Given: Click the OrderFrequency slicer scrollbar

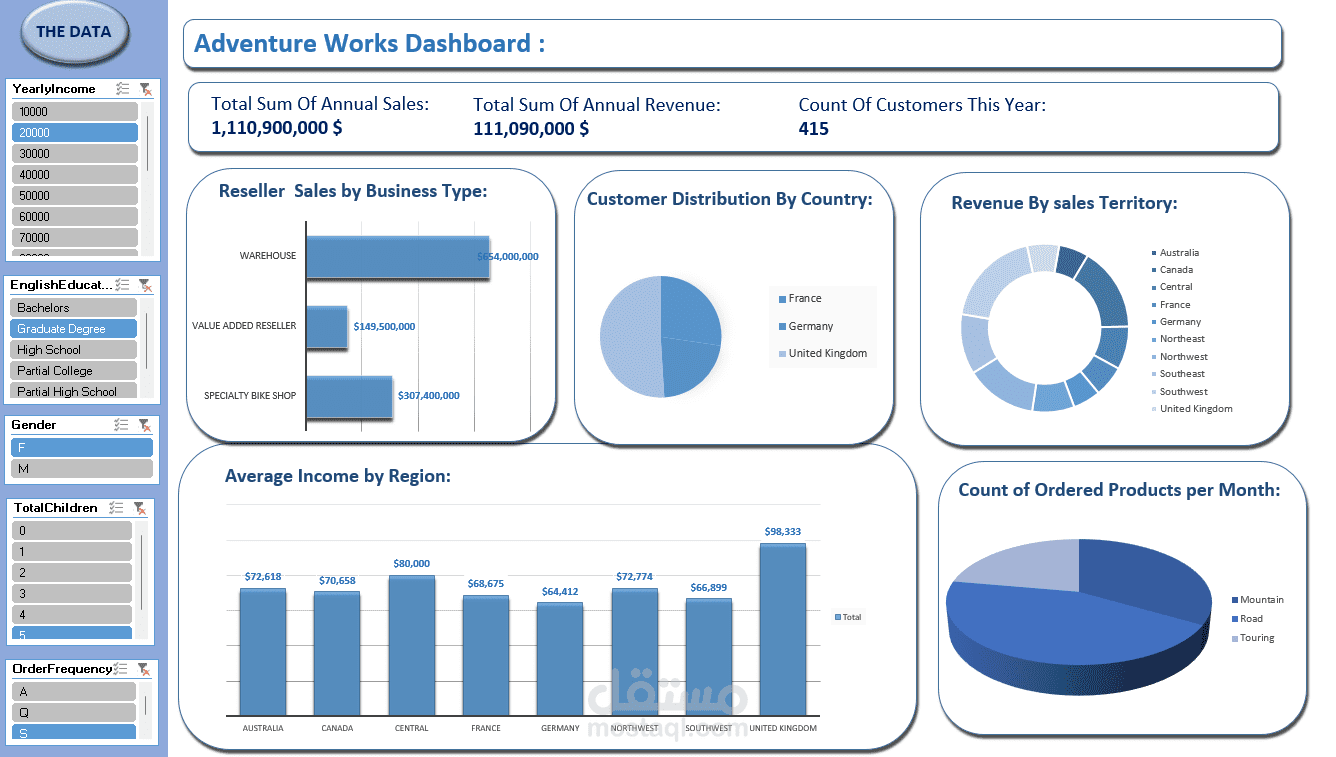Looking at the screenshot, I should pos(146,711).
